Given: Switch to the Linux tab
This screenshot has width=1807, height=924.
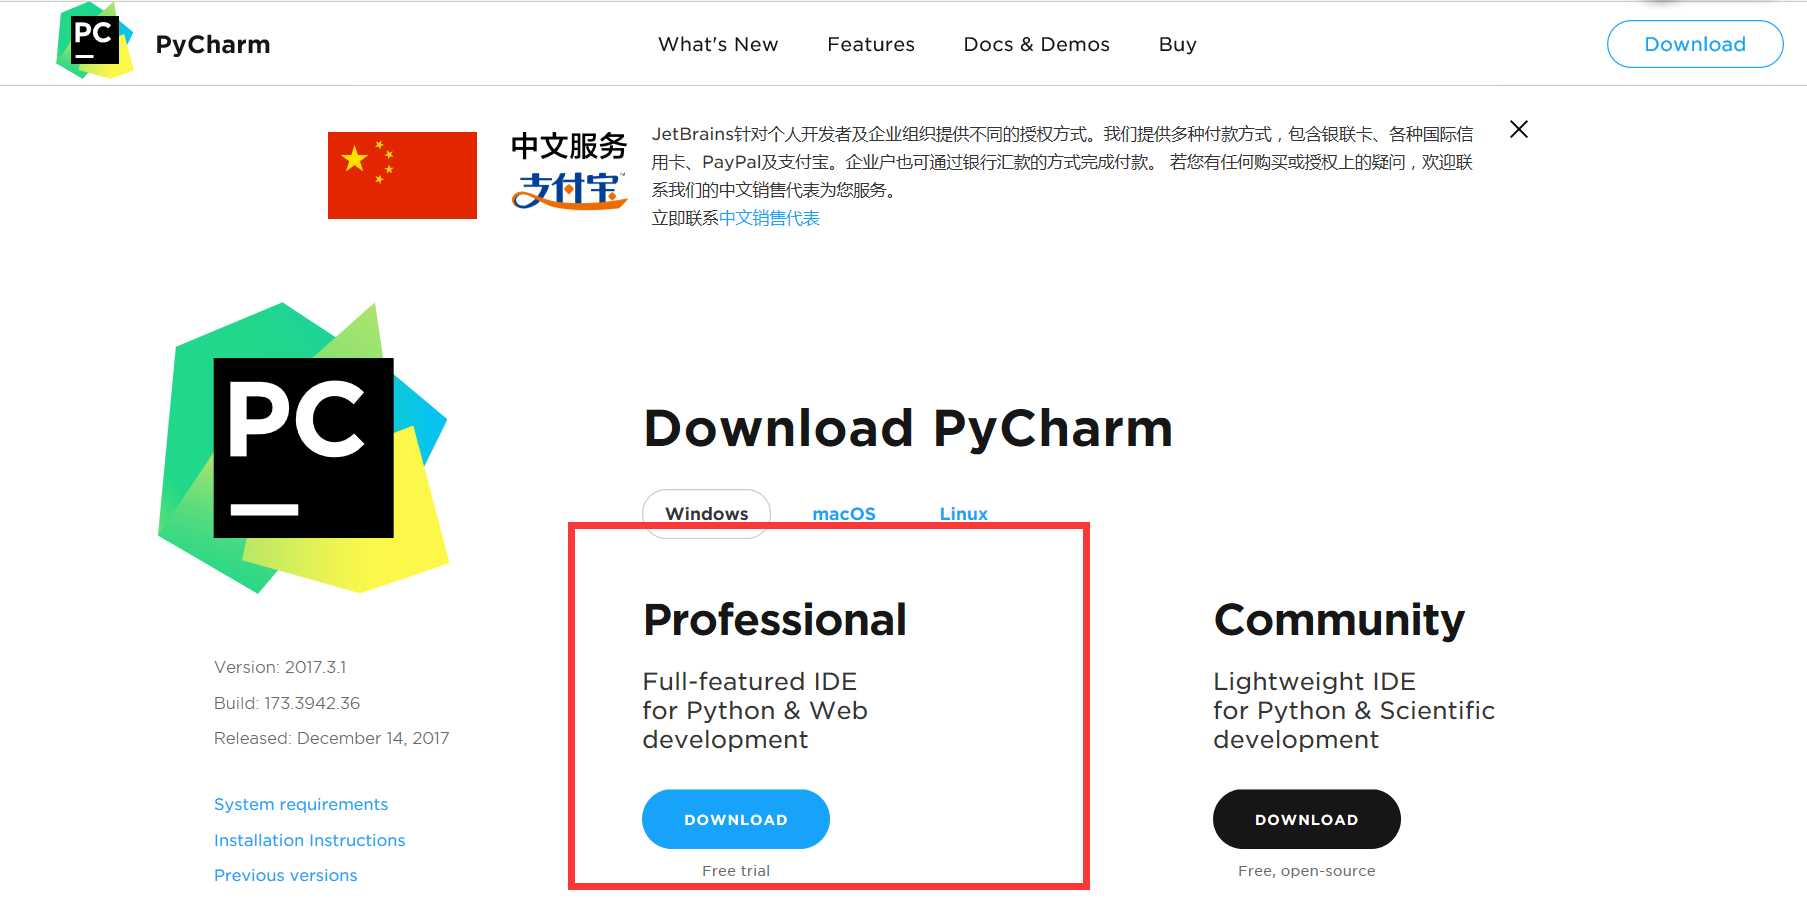Looking at the screenshot, I should tap(964, 513).
